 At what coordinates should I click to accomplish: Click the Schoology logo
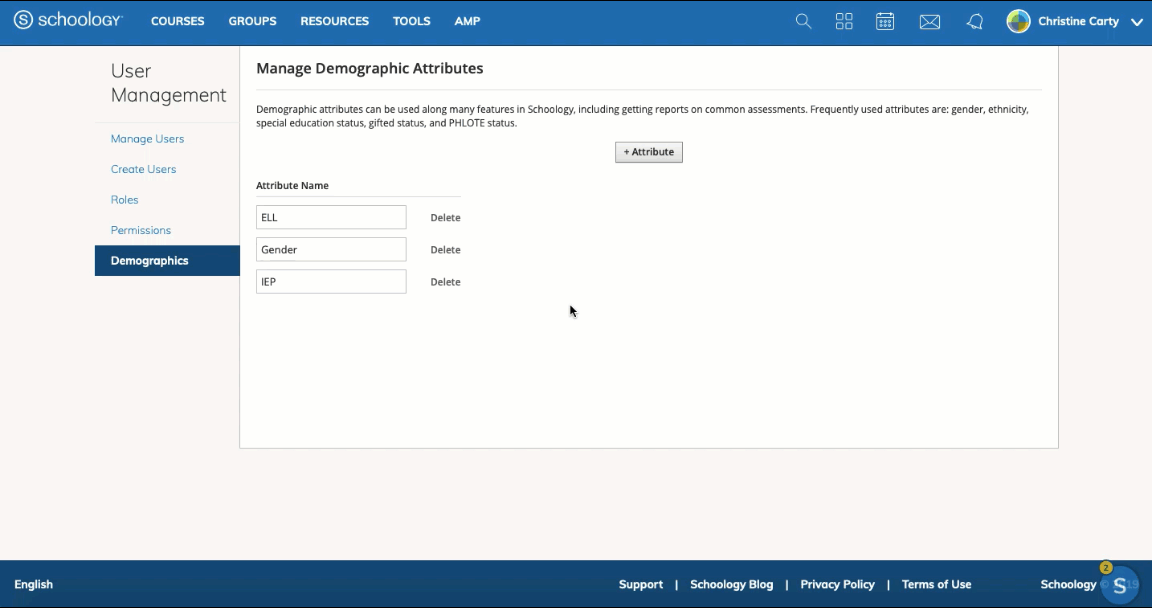pos(68,21)
